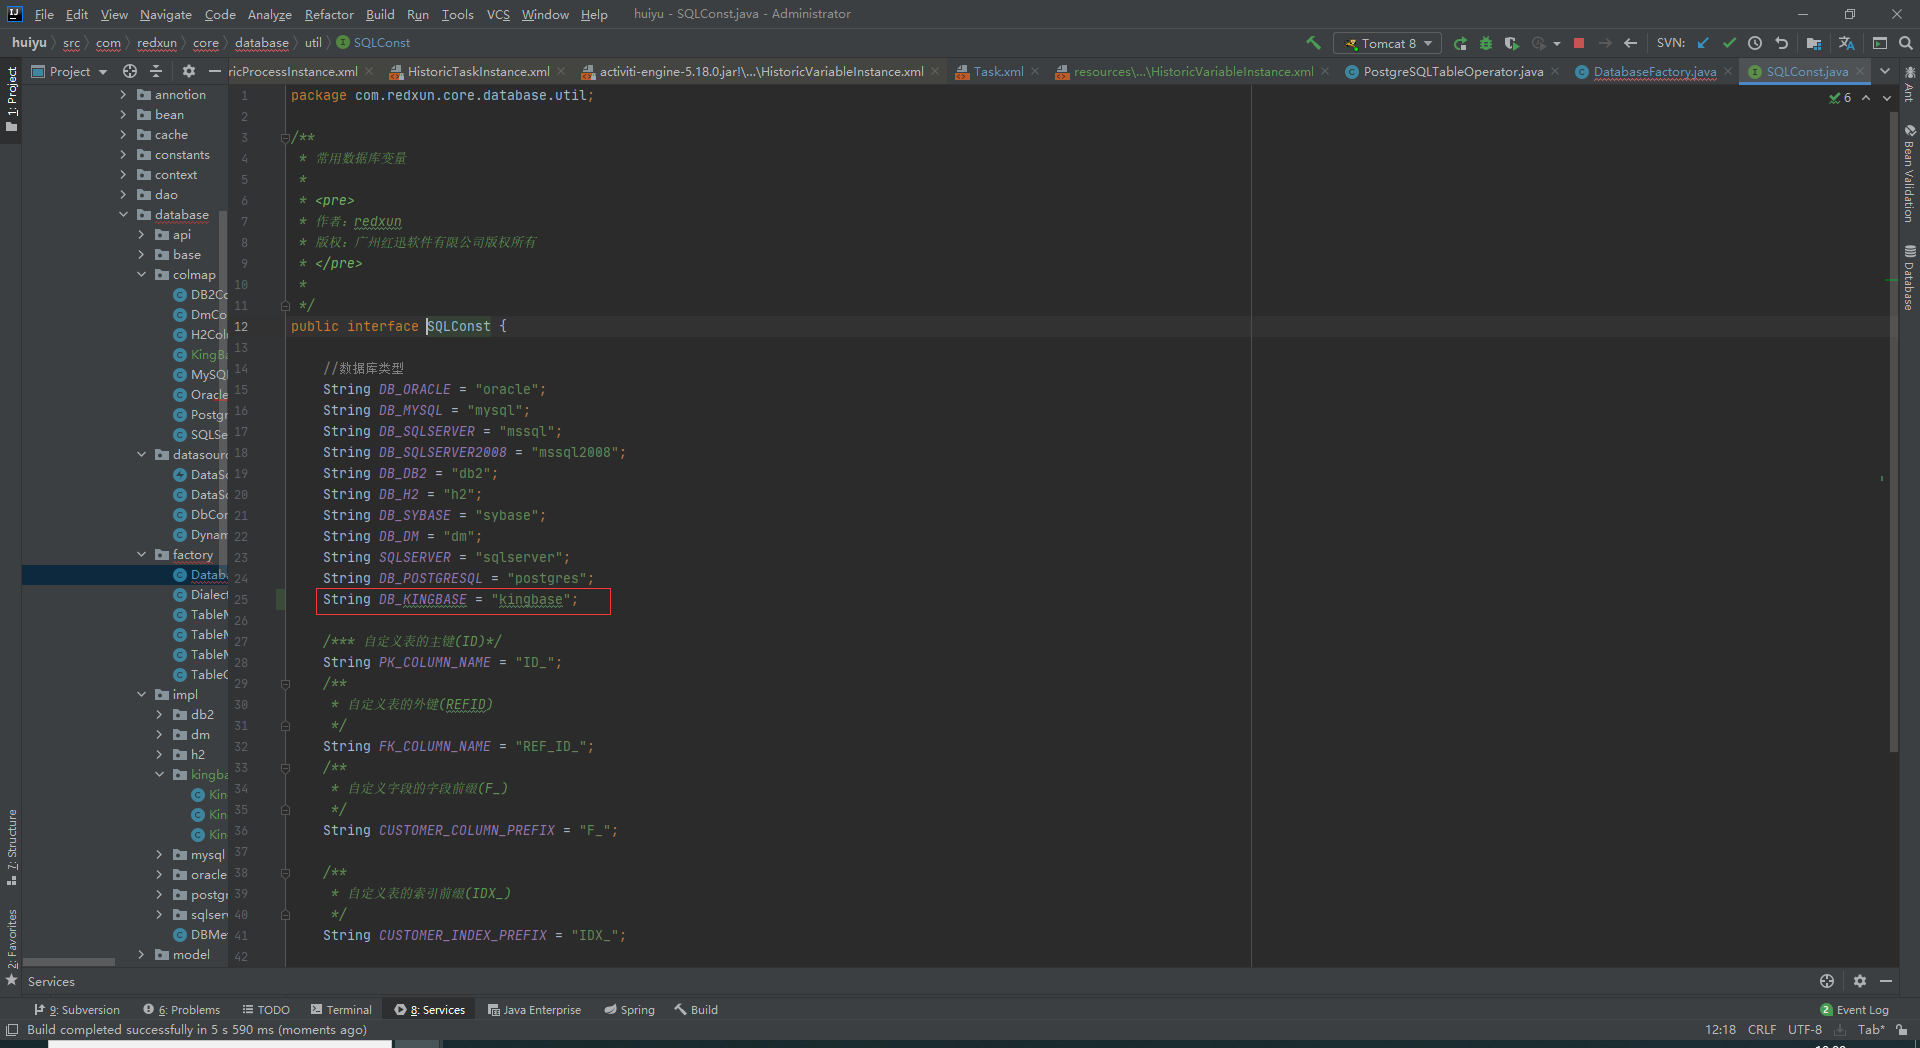
Task: Toggle file write lock in status bar
Action: (1903, 1029)
